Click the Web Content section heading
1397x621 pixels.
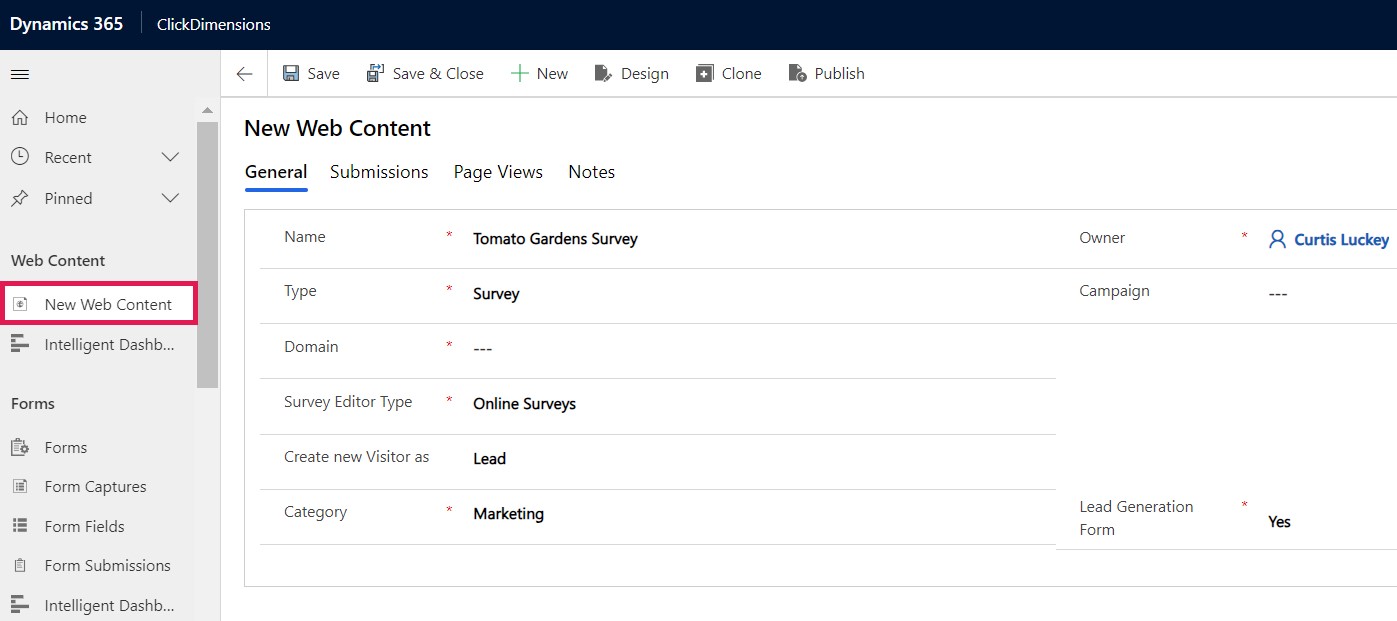pyautogui.click(x=58, y=260)
